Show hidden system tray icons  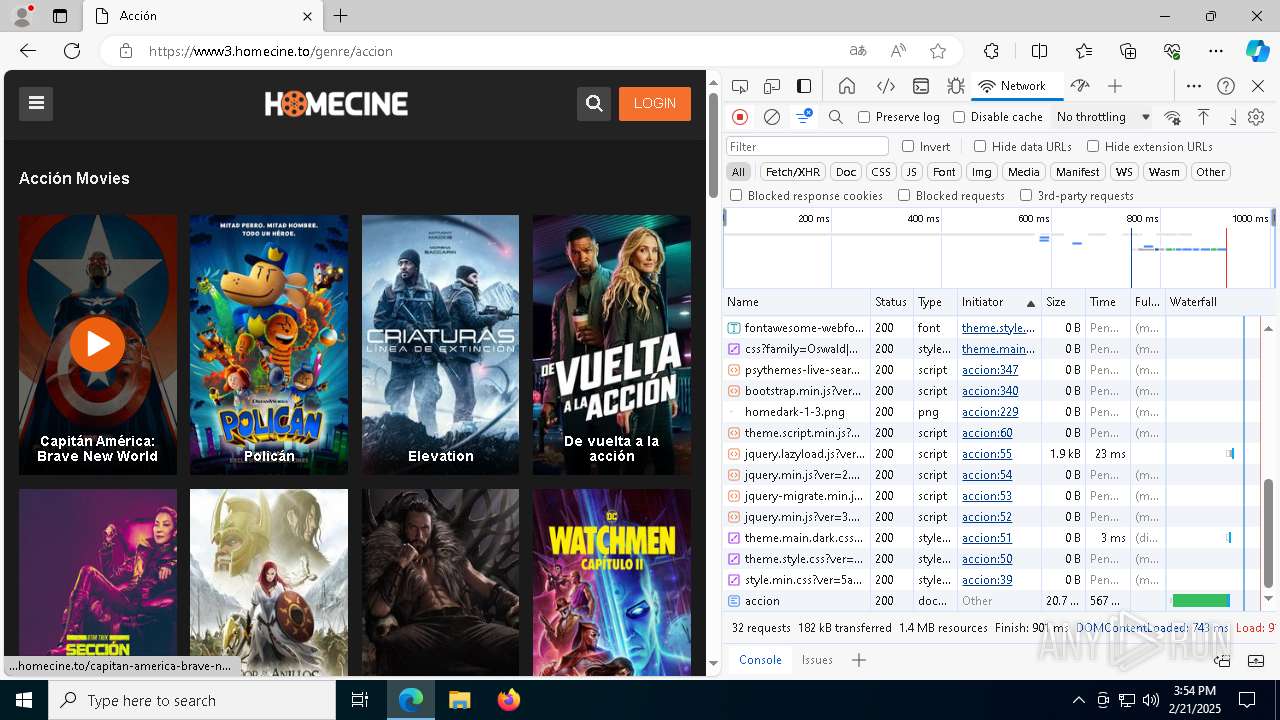click(x=1078, y=700)
